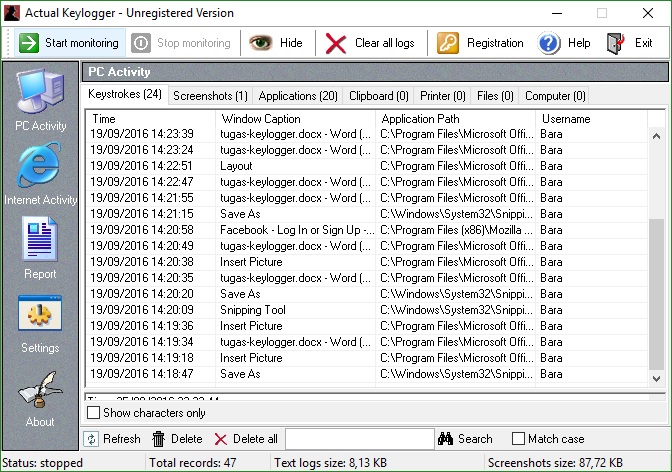Select the Insert Picture row at 14:19:36
Image resolution: width=672 pixels, height=472 pixels.
click(x=367, y=326)
